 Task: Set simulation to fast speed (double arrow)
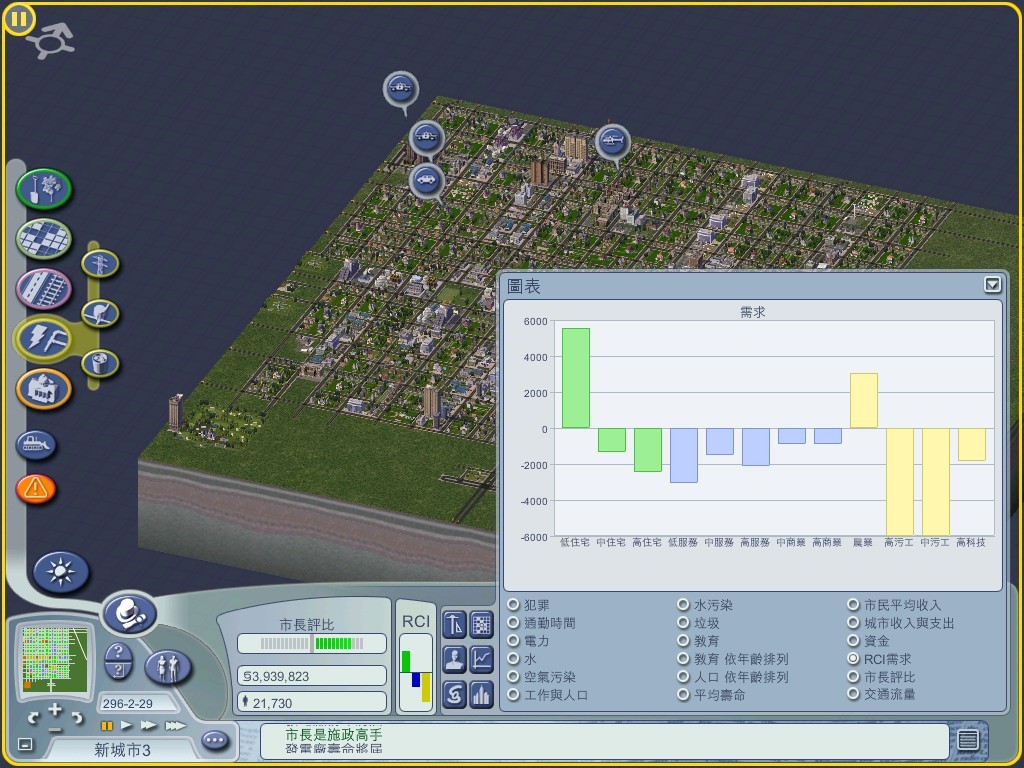pos(149,726)
